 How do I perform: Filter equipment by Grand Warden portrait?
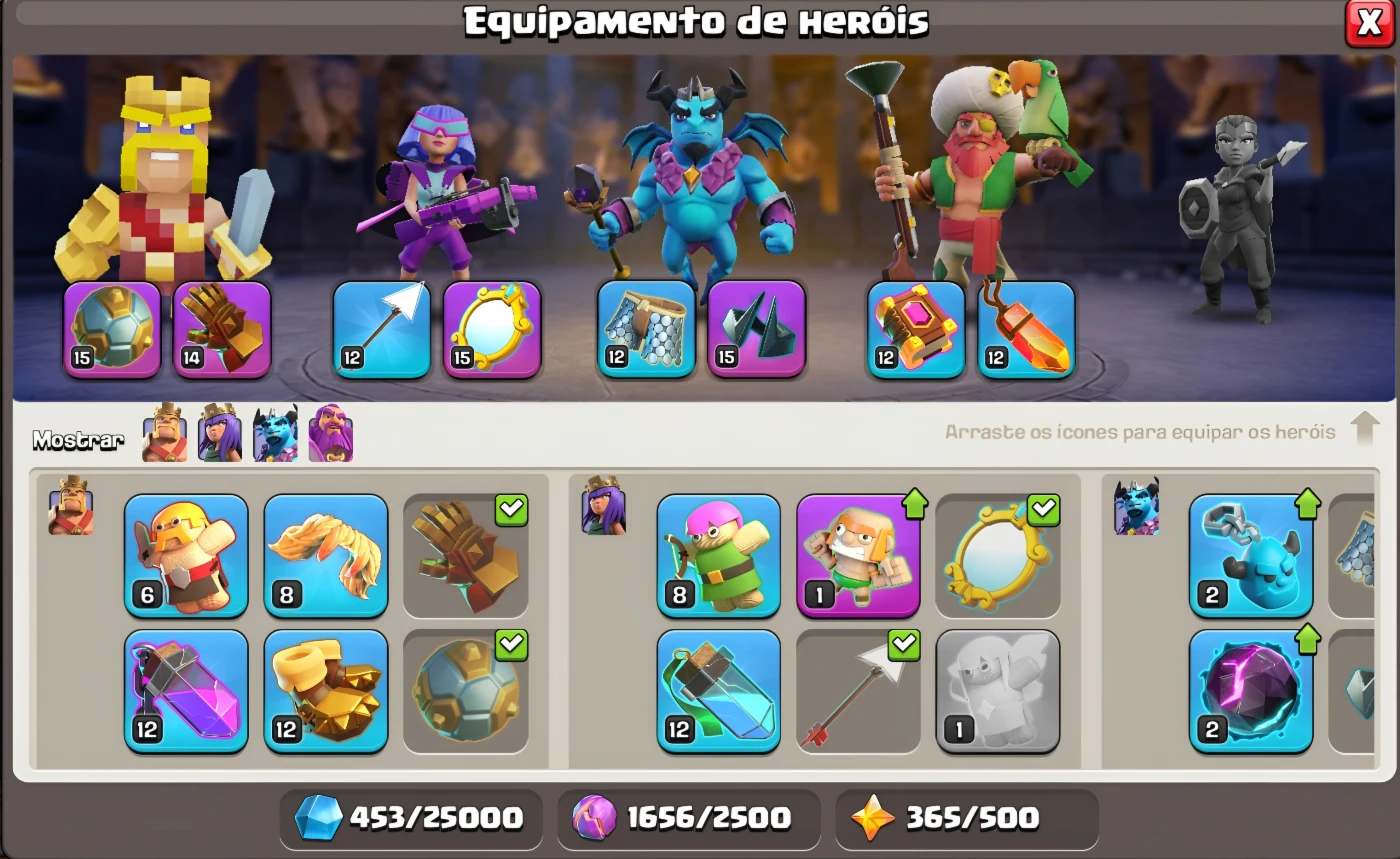click(x=330, y=433)
